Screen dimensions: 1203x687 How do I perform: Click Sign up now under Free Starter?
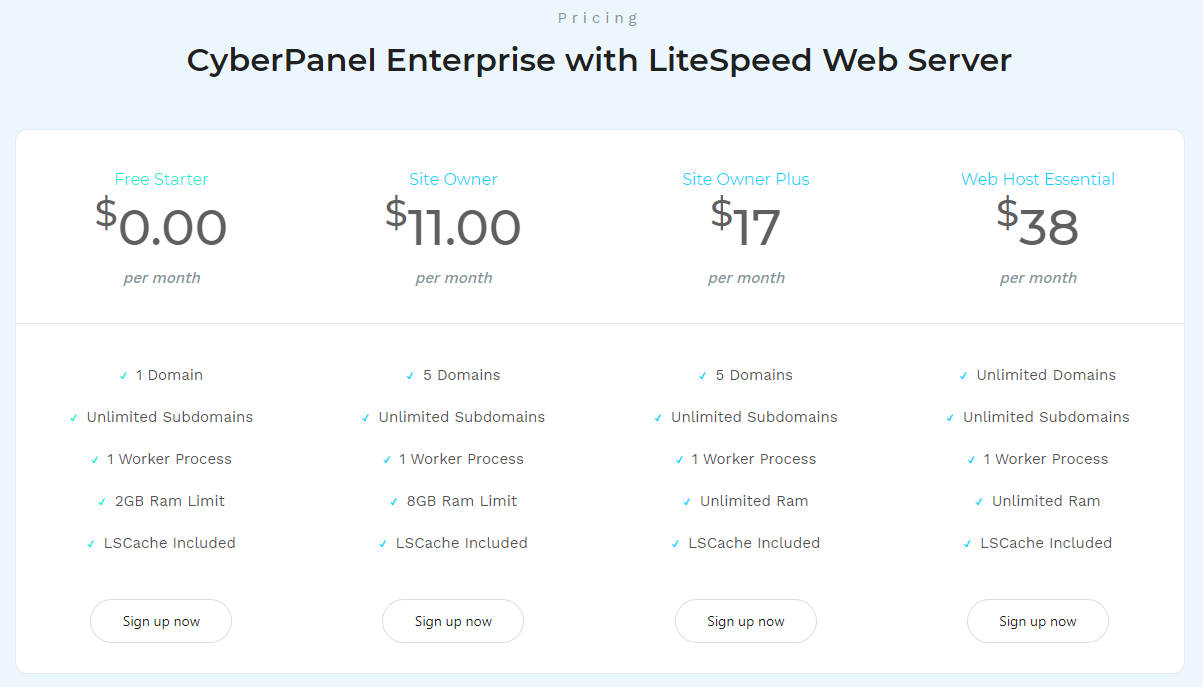(x=161, y=621)
